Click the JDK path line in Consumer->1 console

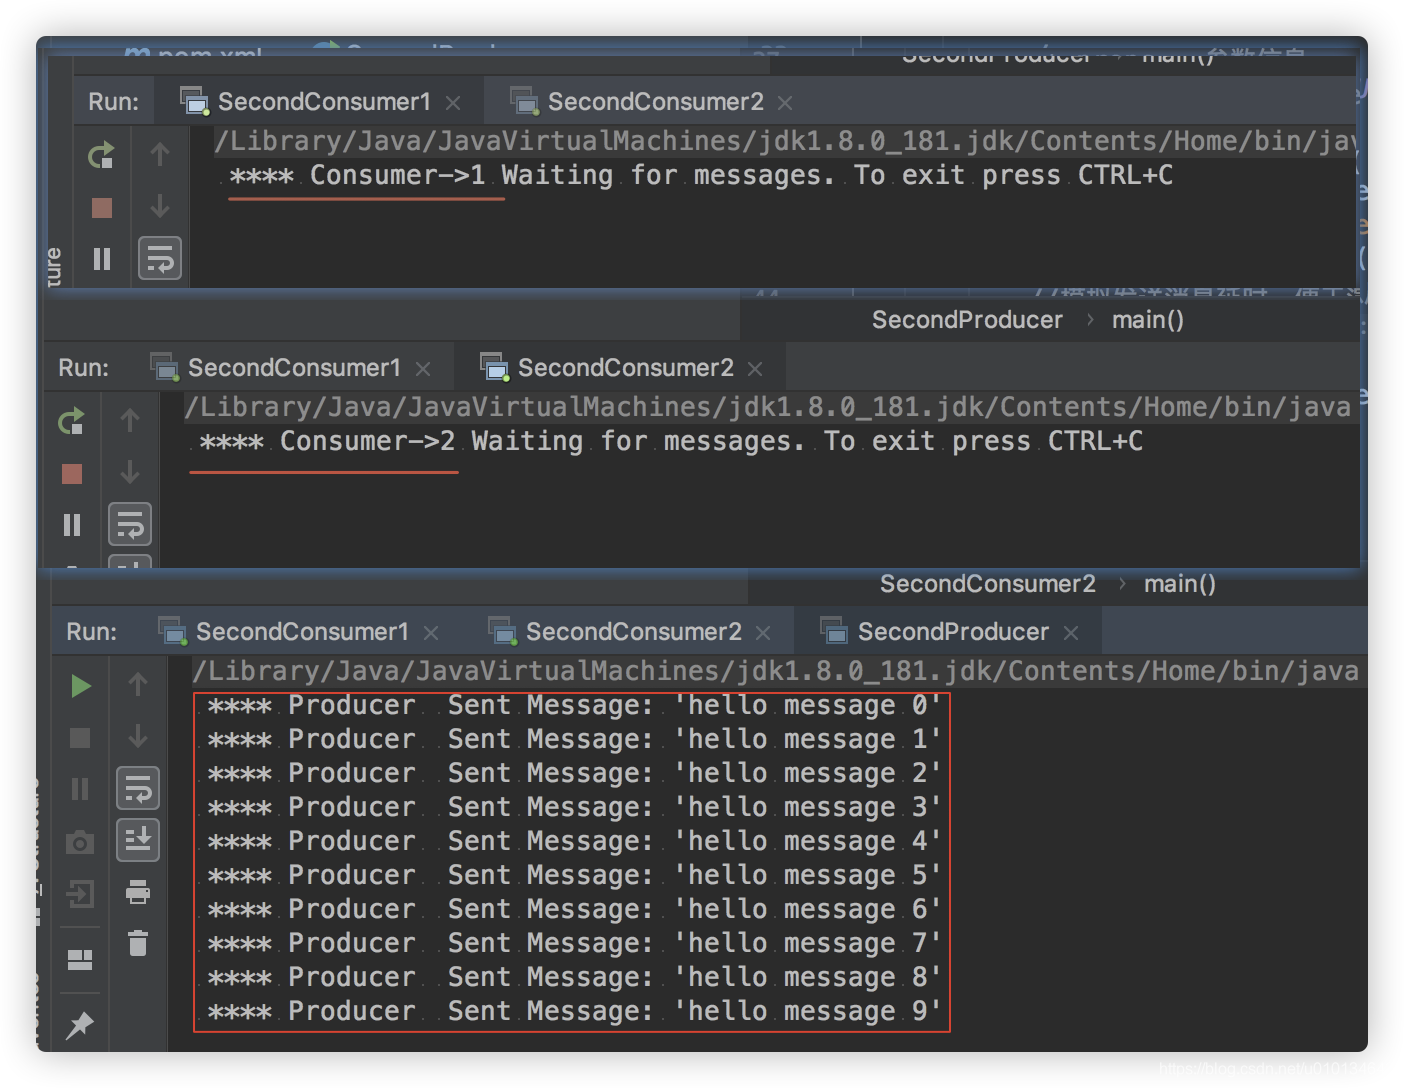click(785, 142)
